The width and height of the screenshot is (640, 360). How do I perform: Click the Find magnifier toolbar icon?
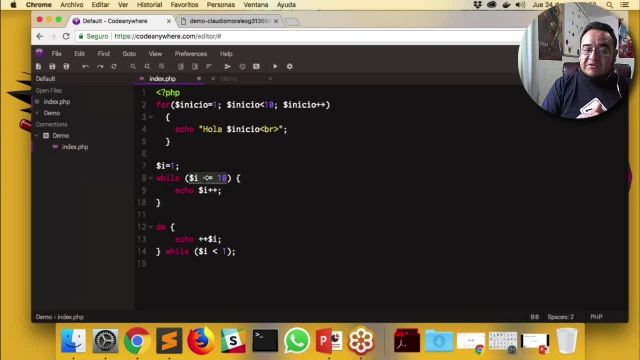pyautogui.click(x=133, y=66)
